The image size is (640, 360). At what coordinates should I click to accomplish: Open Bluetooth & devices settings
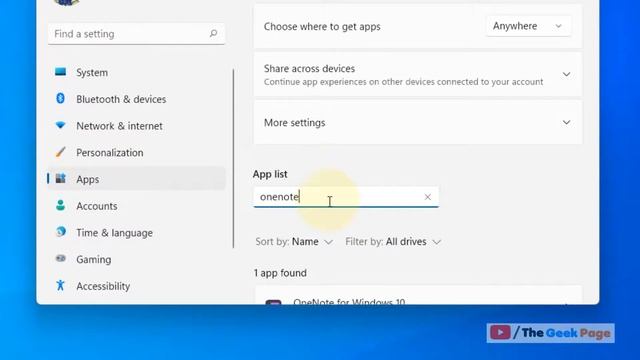137,99
